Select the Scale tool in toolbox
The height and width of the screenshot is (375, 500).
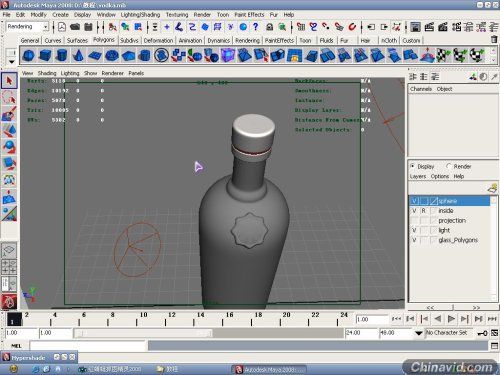[9, 163]
